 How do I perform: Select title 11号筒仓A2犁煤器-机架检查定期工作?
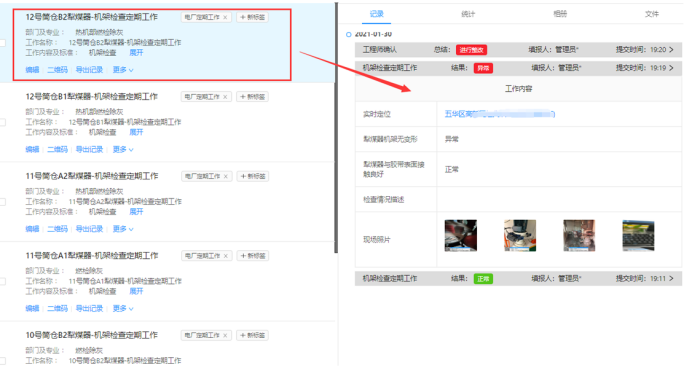[91, 176]
